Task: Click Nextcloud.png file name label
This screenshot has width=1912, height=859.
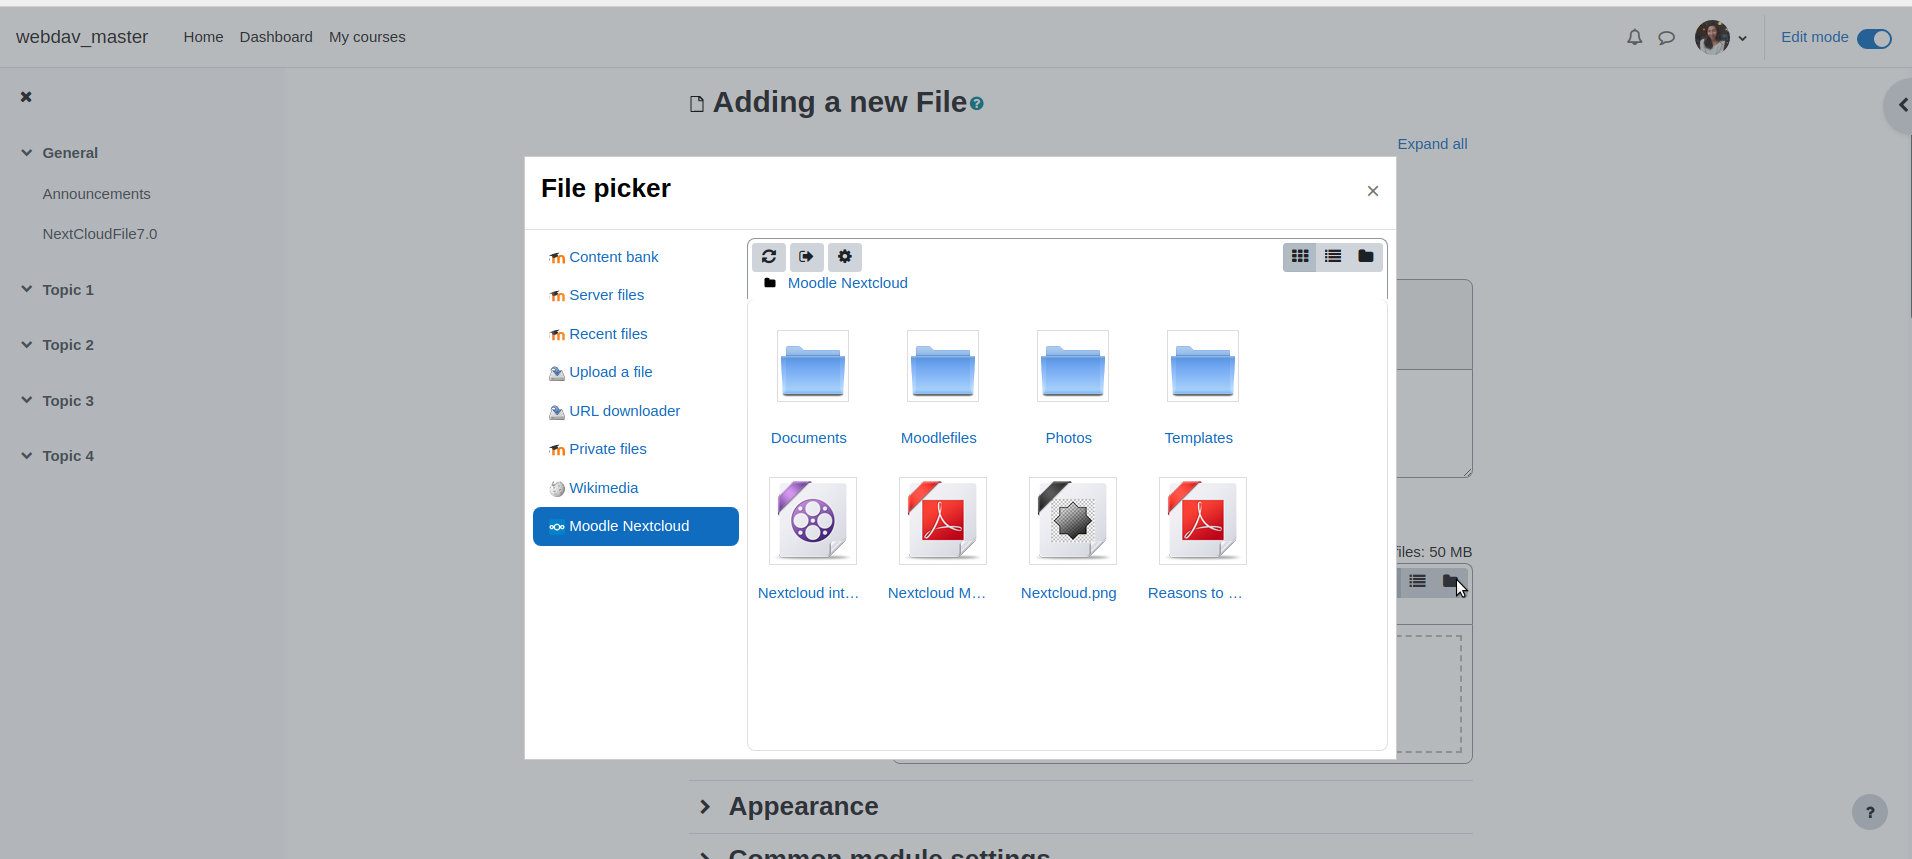Action: (x=1069, y=593)
